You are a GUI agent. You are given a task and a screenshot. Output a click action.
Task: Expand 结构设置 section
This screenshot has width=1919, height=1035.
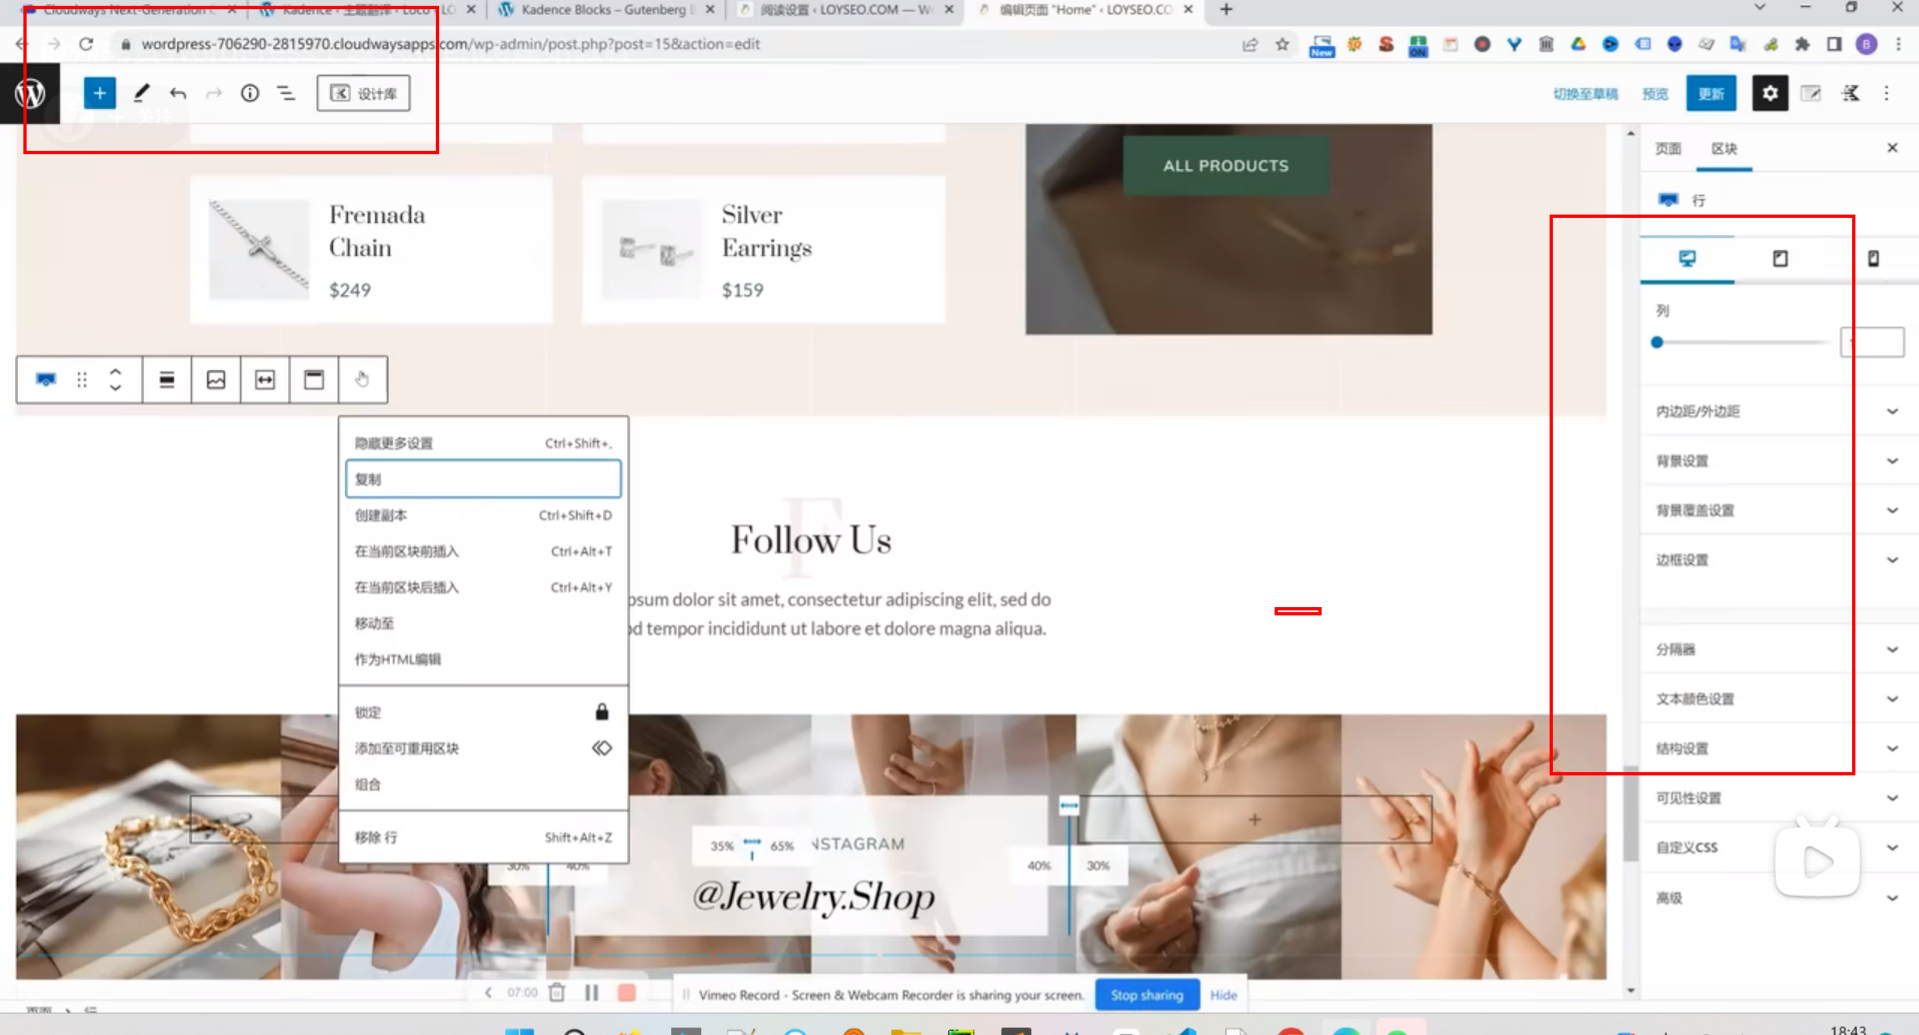tap(1777, 748)
